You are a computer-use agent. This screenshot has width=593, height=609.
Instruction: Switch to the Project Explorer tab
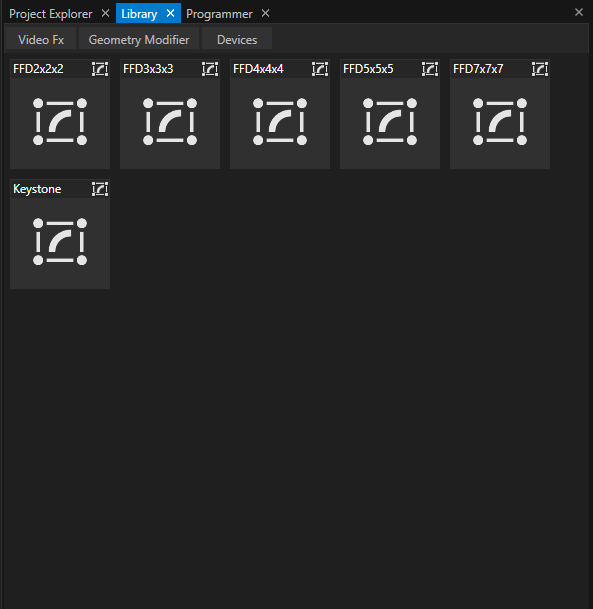[x=50, y=14]
